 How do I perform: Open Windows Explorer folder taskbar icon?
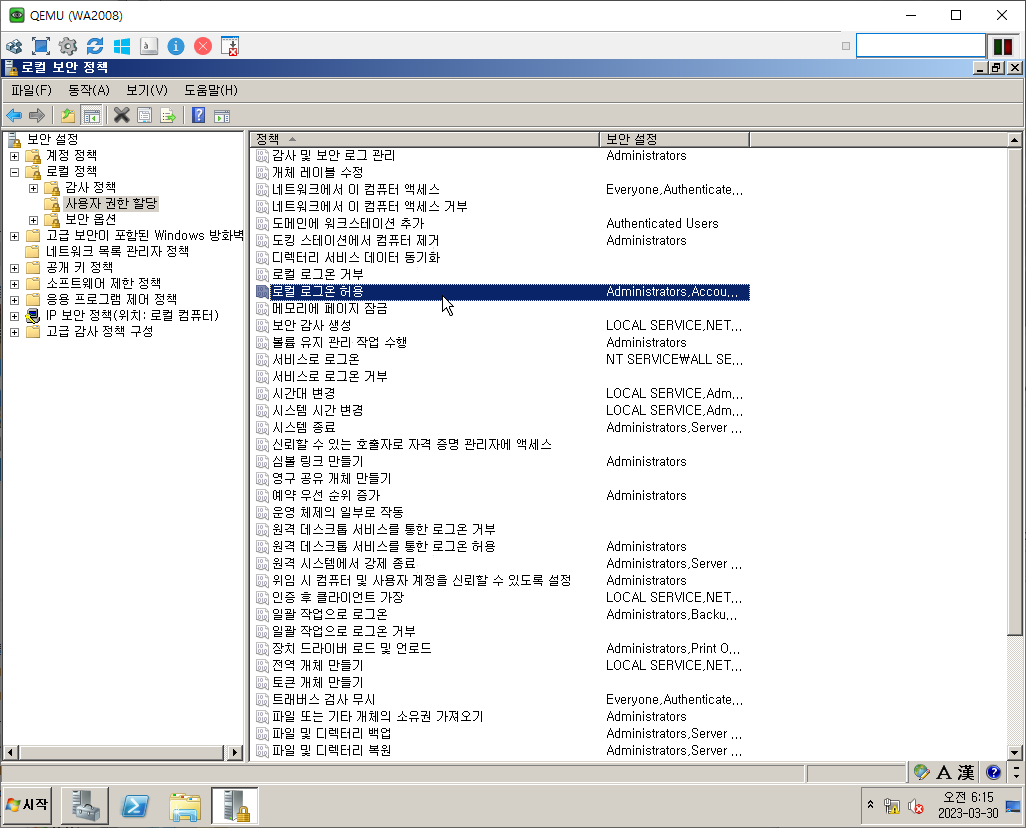click(x=185, y=806)
